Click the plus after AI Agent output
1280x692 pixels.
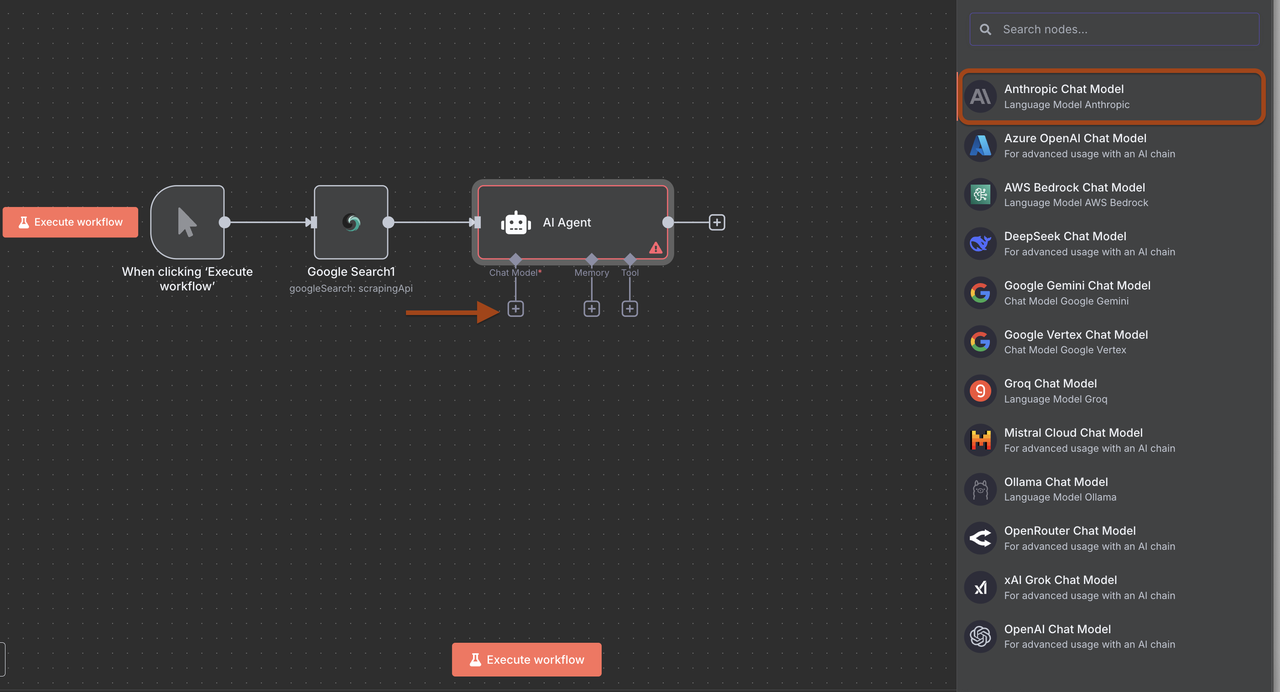[x=717, y=222]
